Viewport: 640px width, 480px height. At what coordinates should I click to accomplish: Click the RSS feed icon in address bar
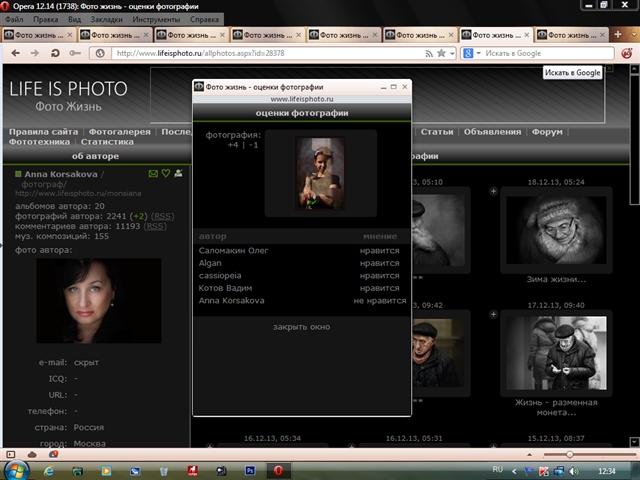(x=428, y=53)
